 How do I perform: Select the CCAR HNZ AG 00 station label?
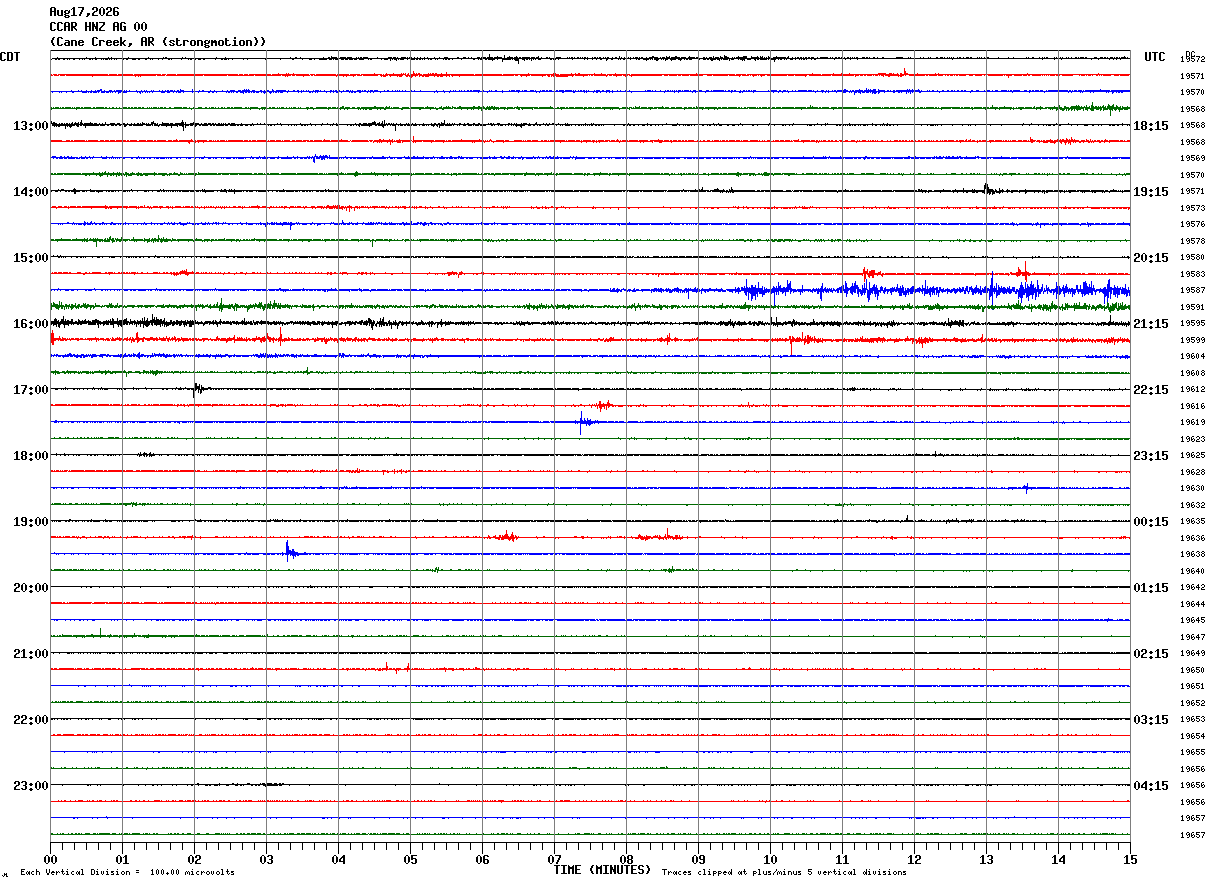[98, 27]
